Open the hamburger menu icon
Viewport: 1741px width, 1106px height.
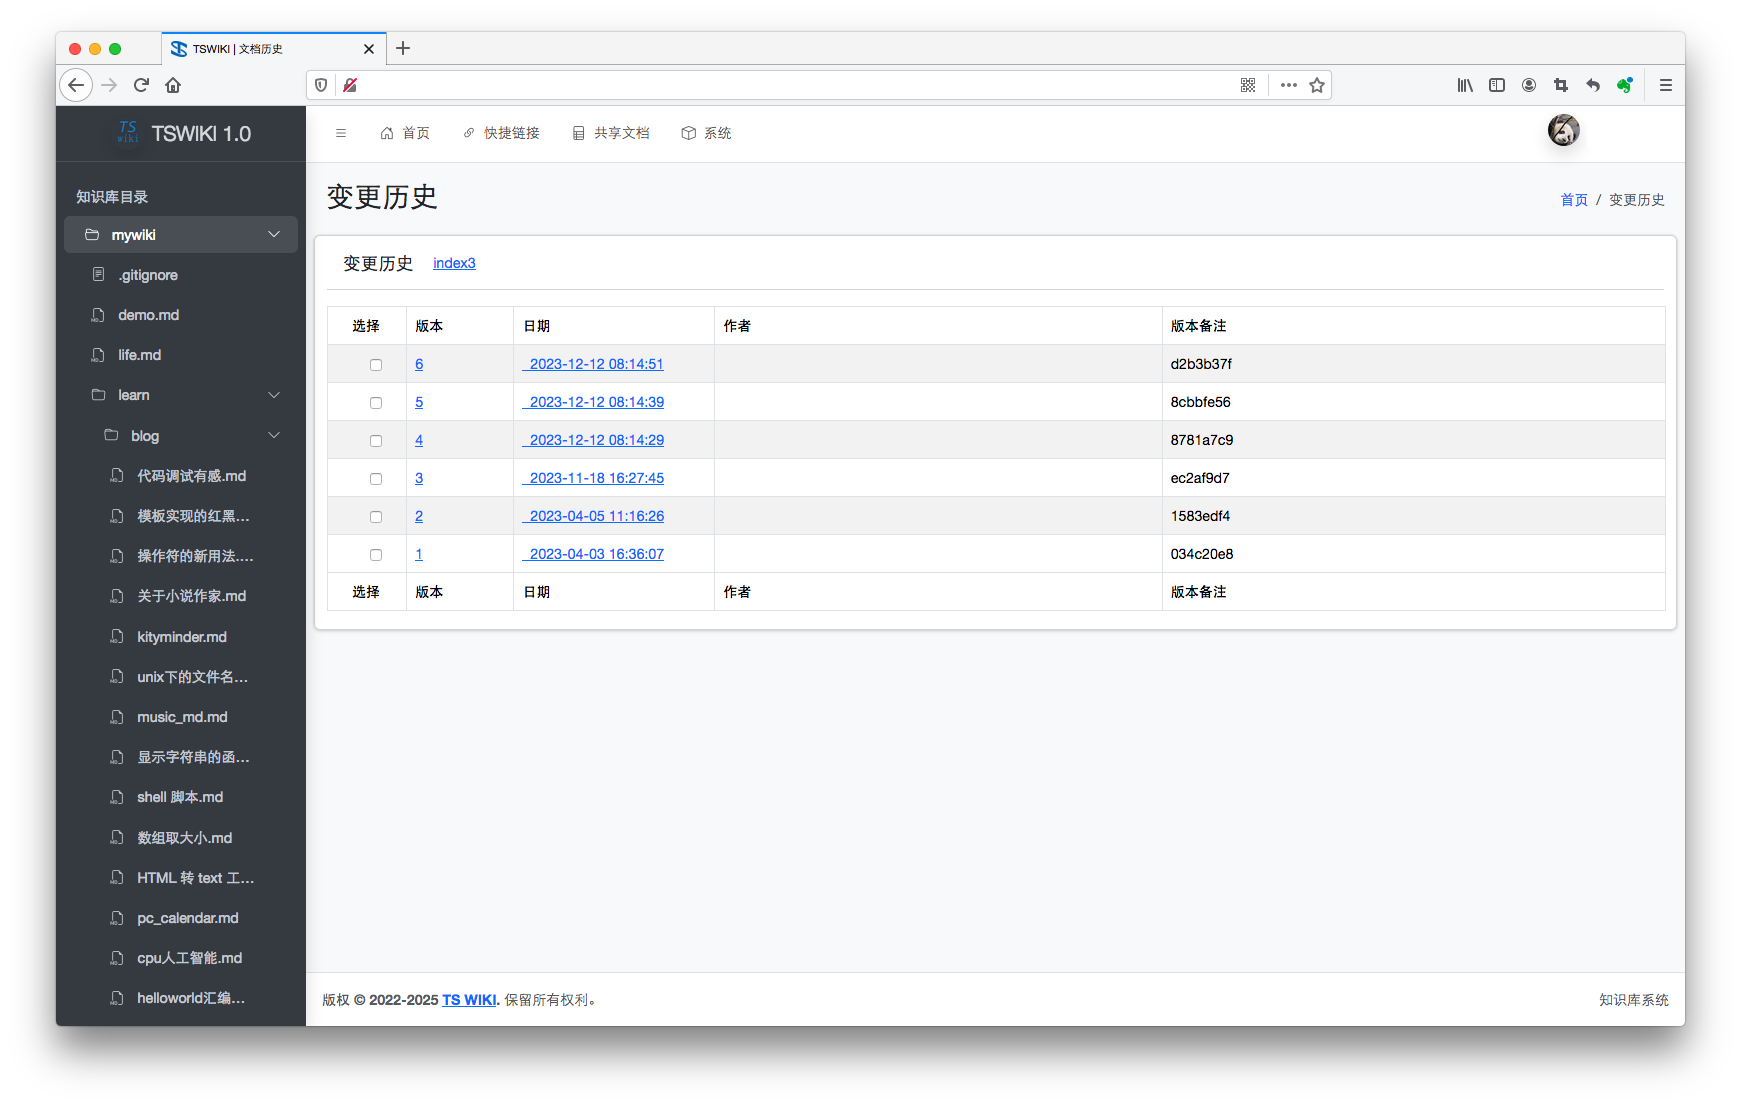tap(341, 132)
